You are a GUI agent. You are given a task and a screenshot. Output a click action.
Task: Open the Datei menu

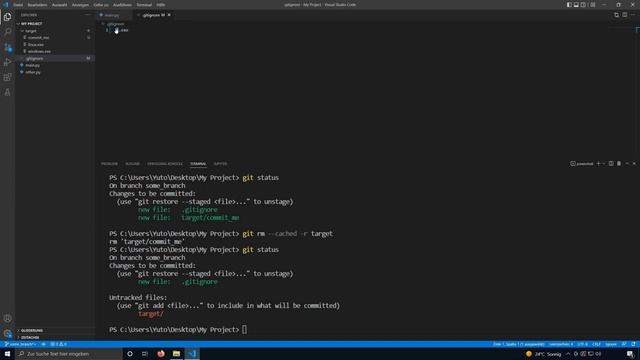18,5
